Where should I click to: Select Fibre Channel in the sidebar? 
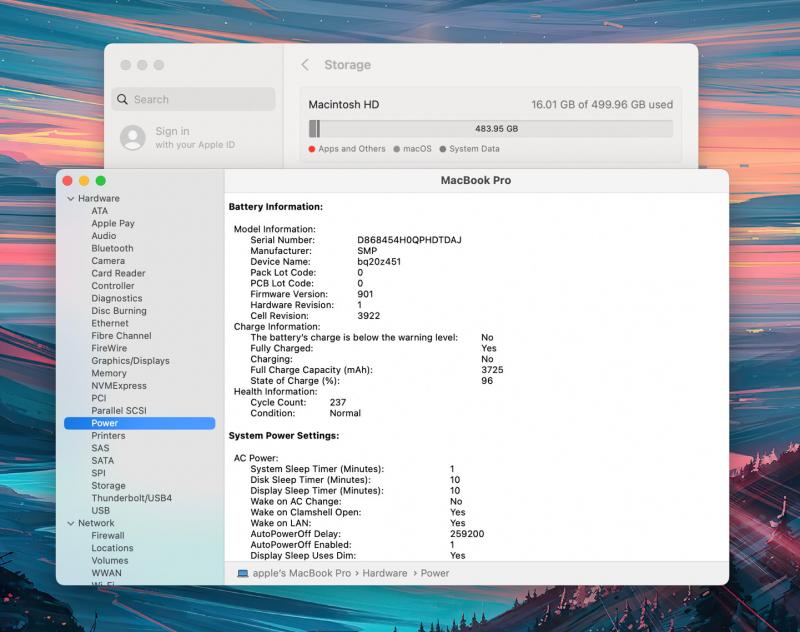click(121, 336)
